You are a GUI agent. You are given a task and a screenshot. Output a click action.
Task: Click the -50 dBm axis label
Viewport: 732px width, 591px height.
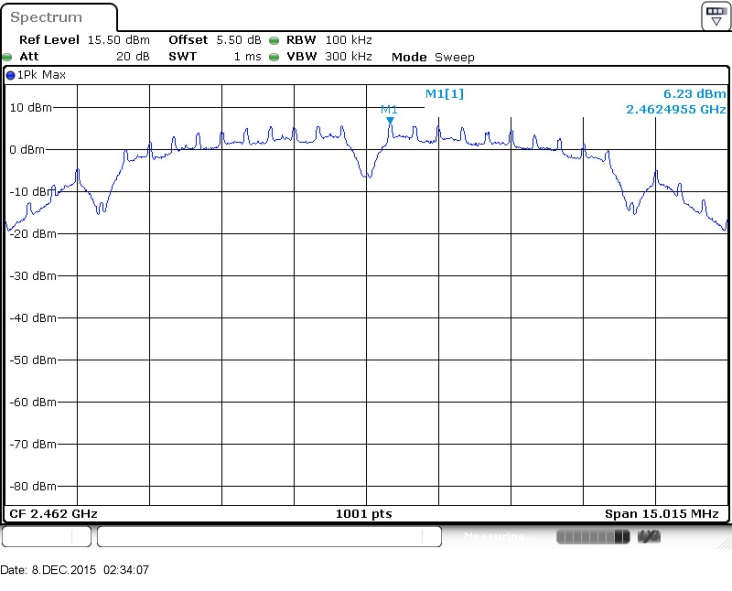(x=33, y=360)
